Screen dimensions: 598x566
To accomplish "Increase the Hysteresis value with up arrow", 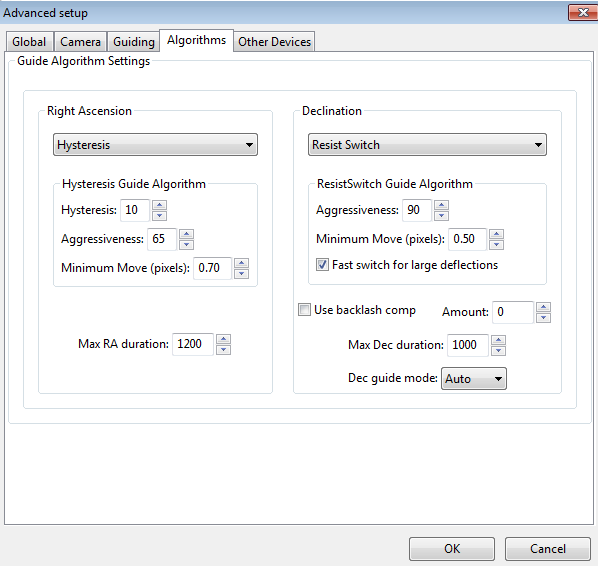I will tap(159, 205).
